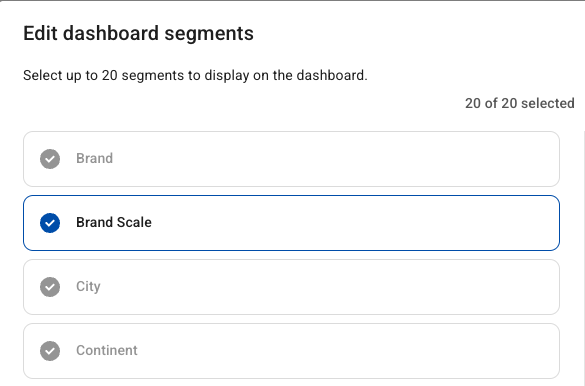Click the 'Edit dashboard segments' heading

pos(138,34)
